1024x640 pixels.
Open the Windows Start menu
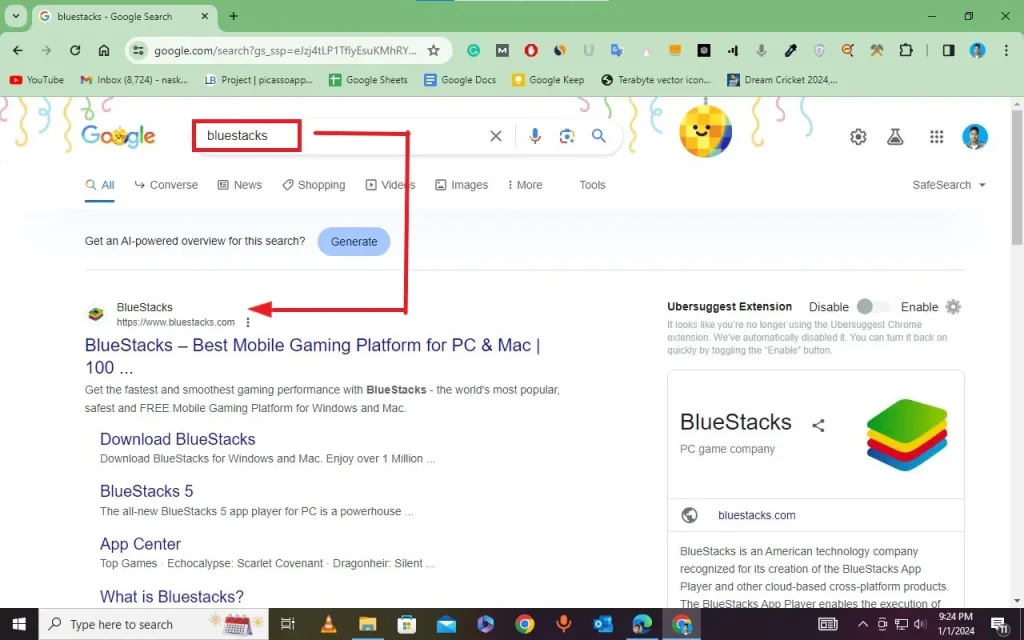(19, 624)
